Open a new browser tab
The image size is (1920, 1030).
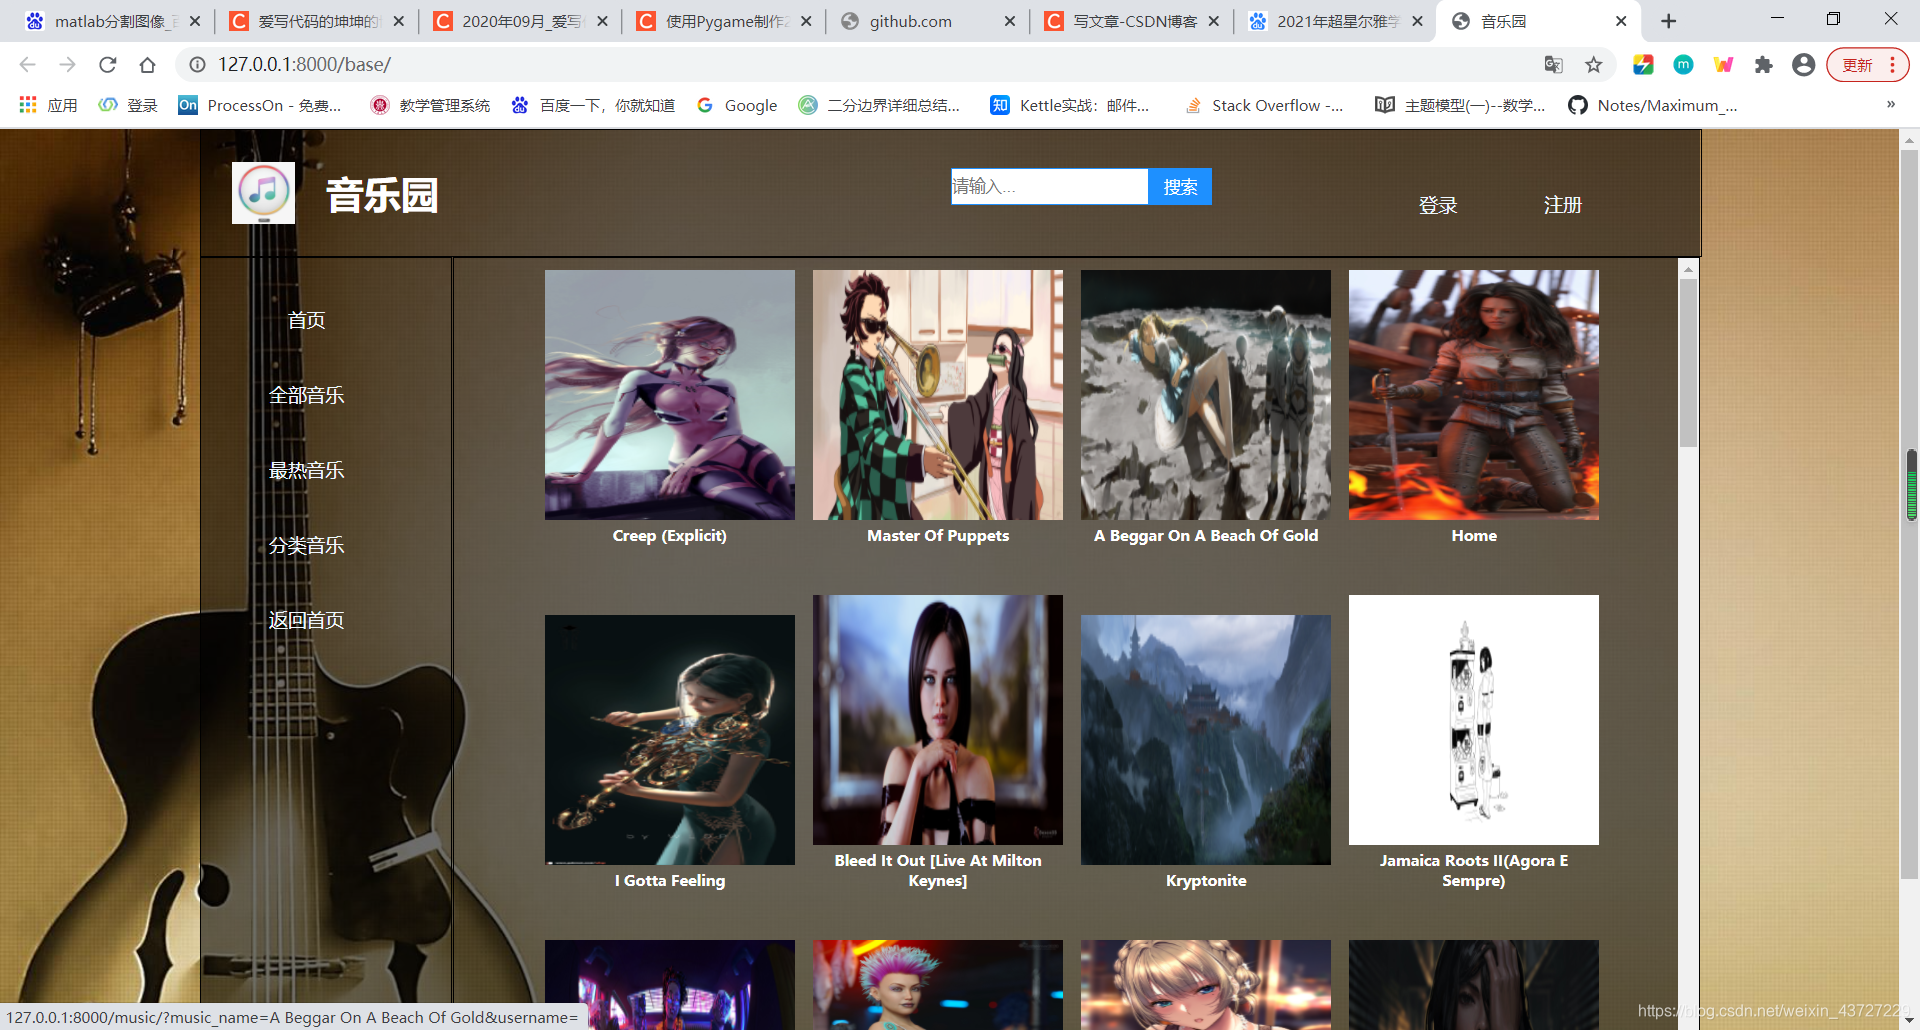(1668, 21)
